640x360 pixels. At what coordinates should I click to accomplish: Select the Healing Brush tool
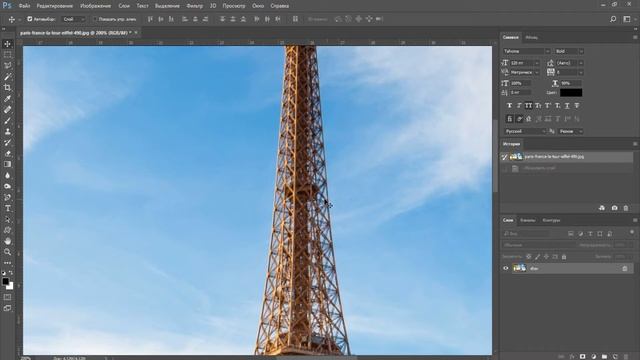(7, 110)
